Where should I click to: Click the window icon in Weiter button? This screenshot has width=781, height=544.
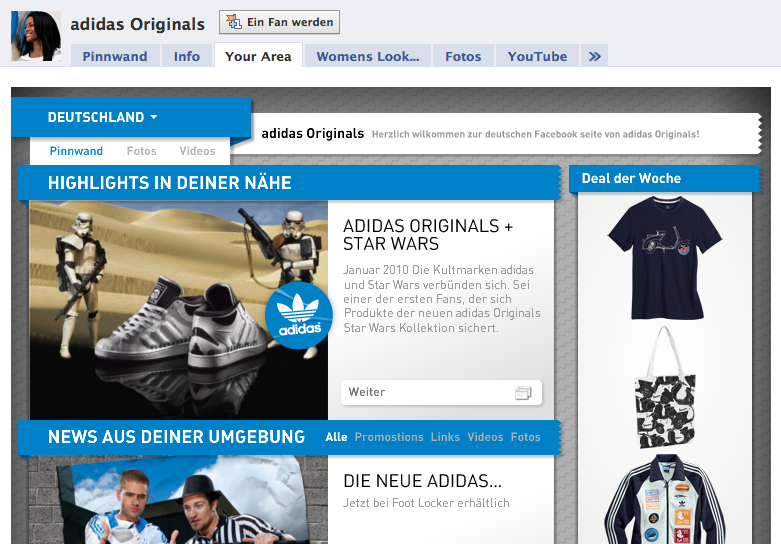click(x=523, y=393)
